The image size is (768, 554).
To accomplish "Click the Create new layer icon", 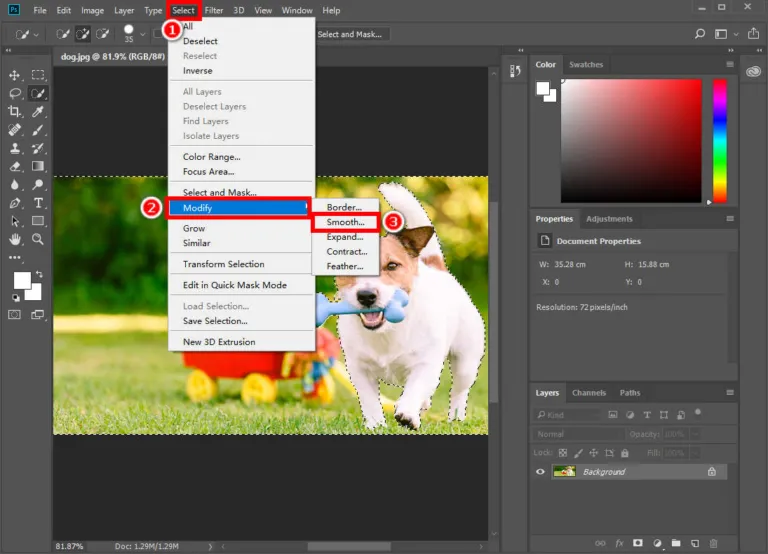I will click(x=695, y=543).
